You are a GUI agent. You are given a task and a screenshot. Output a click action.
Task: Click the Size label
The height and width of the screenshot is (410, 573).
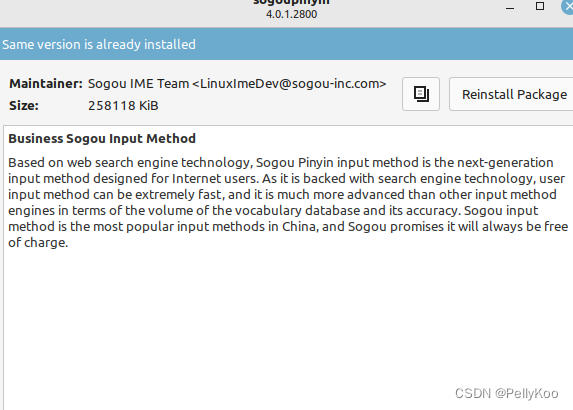point(24,106)
